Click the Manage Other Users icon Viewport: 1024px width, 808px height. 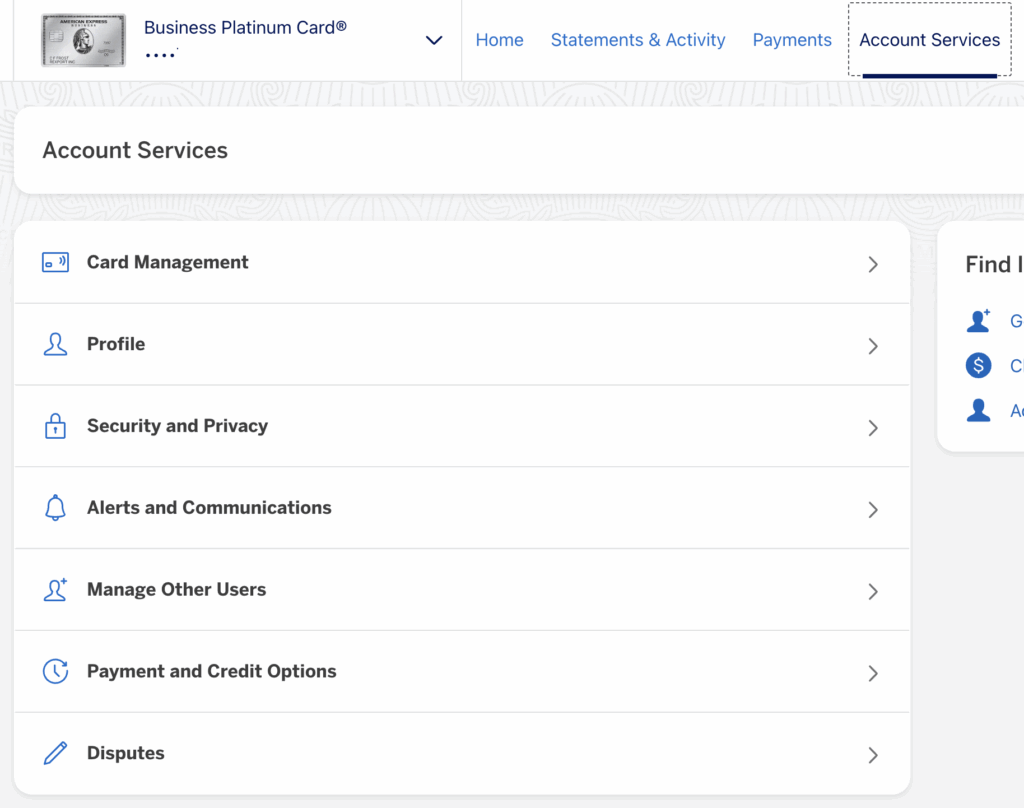pyautogui.click(x=55, y=590)
